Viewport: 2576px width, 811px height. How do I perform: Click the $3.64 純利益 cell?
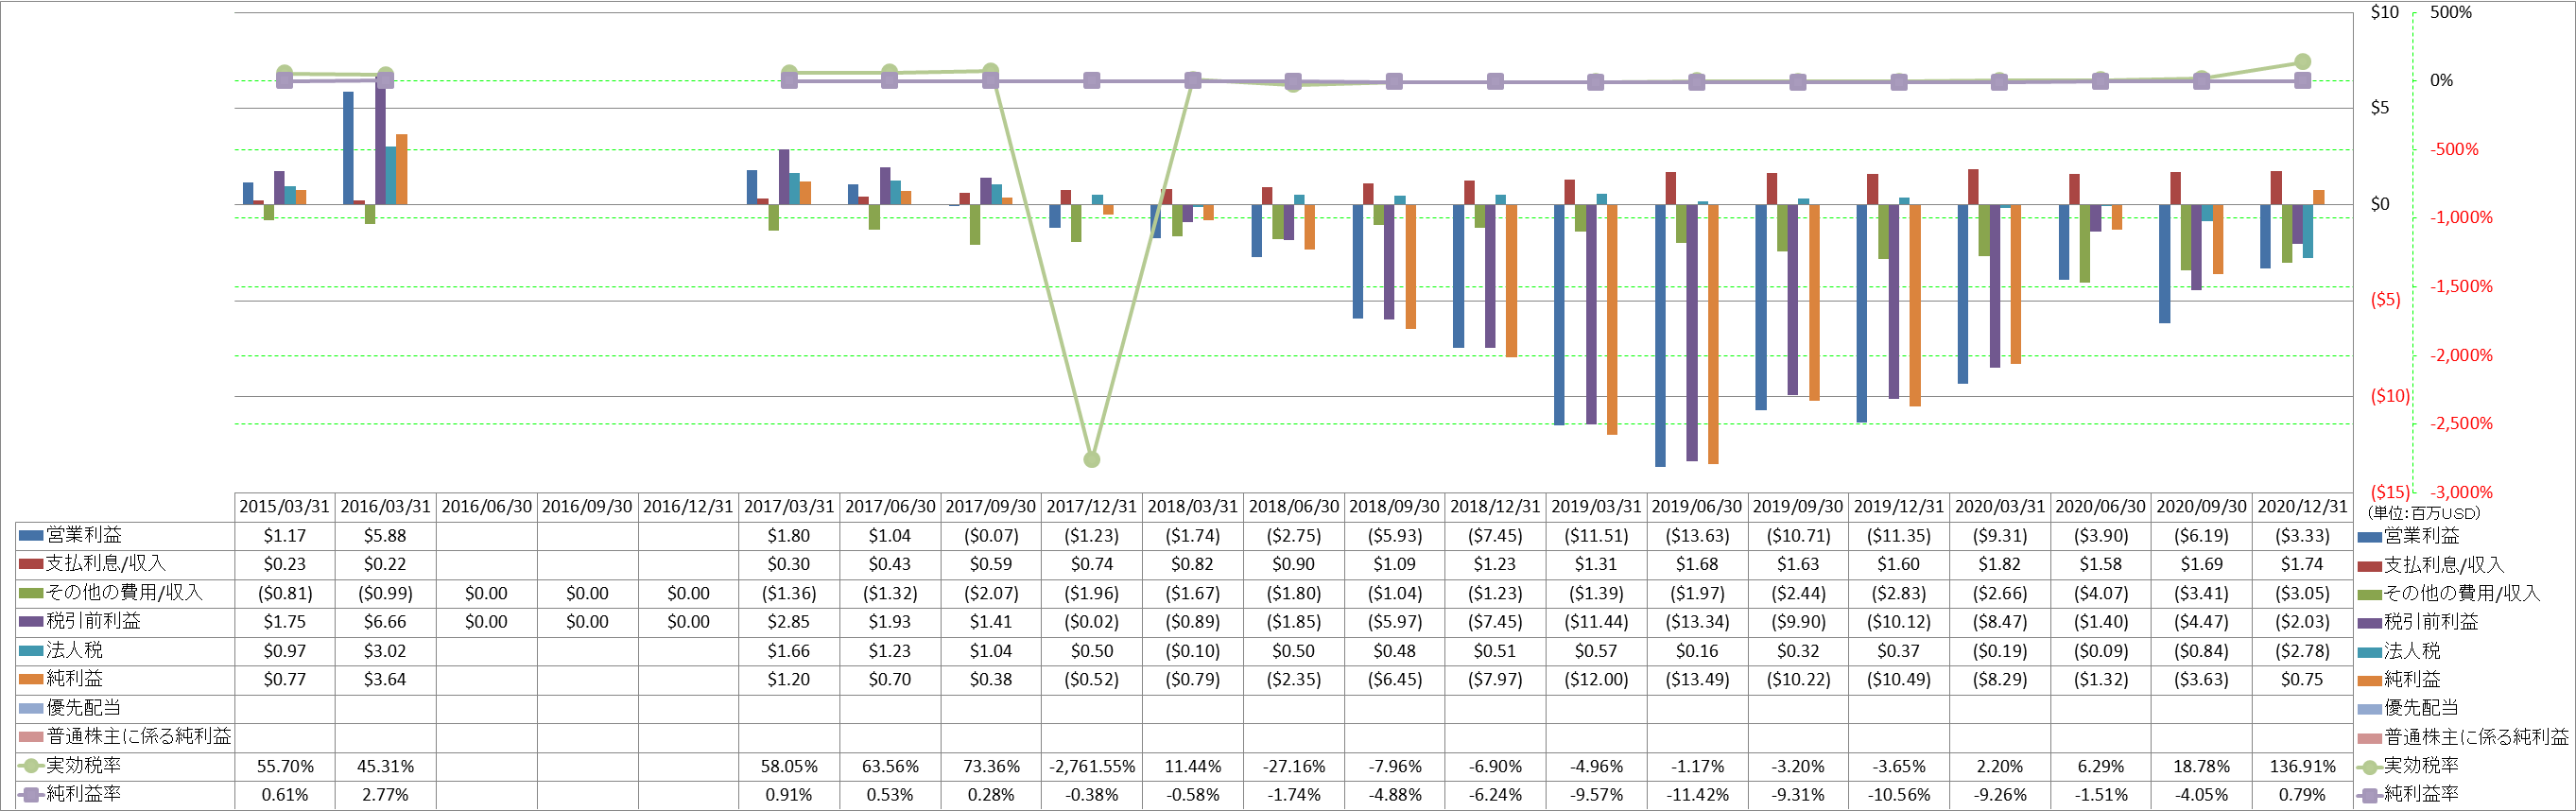(x=386, y=680)
